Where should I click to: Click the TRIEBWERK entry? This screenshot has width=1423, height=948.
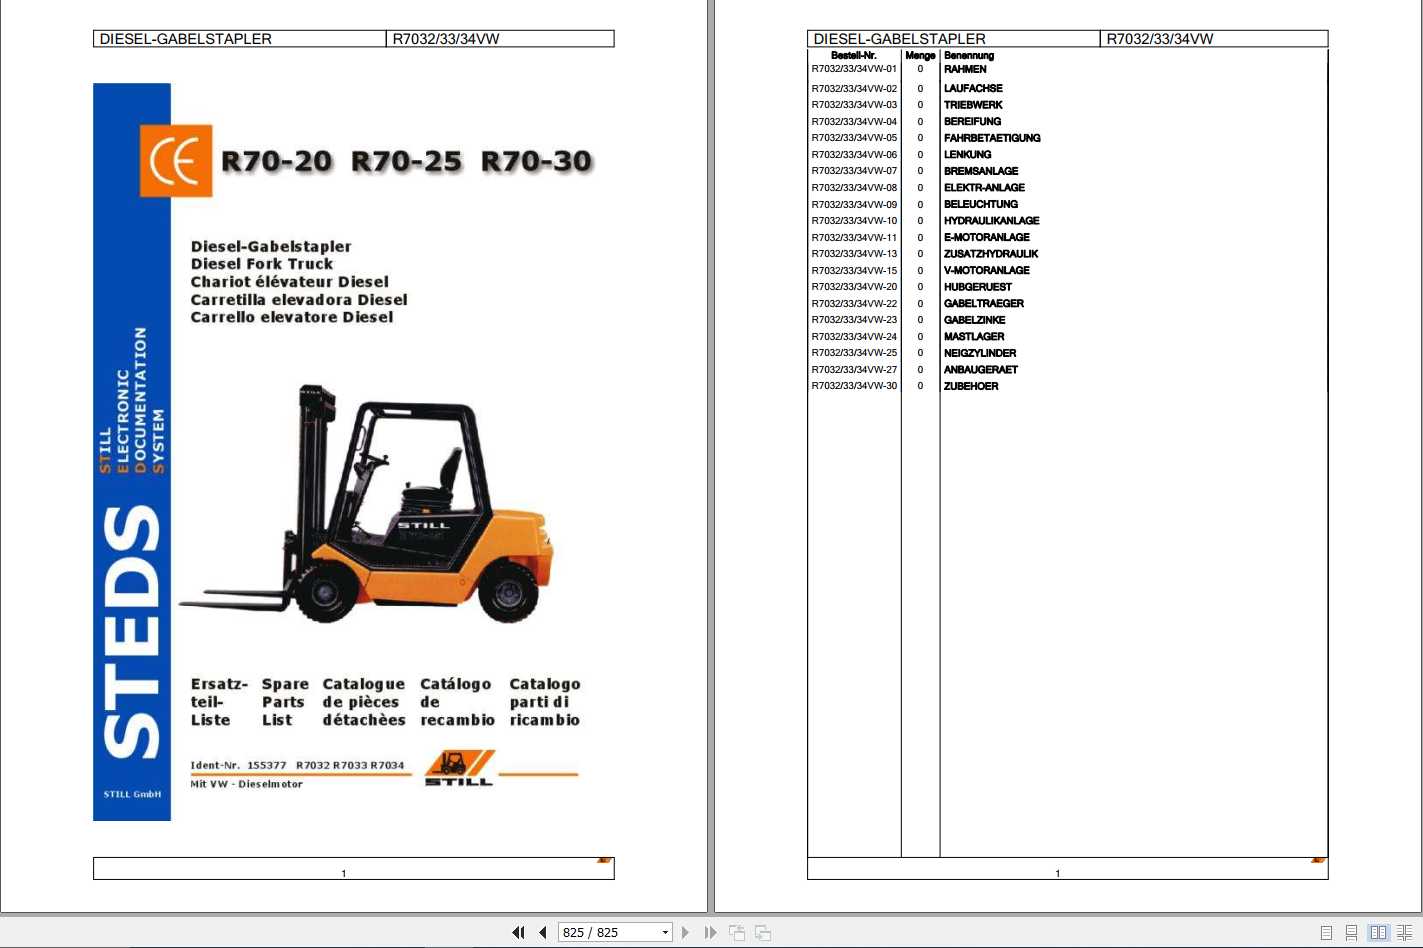point(973,105)
